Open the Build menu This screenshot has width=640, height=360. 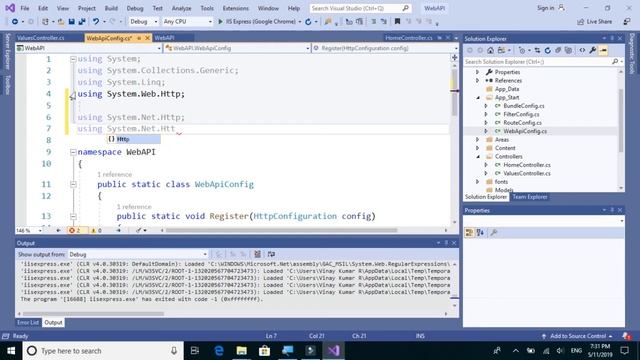[x=111, y=8]
